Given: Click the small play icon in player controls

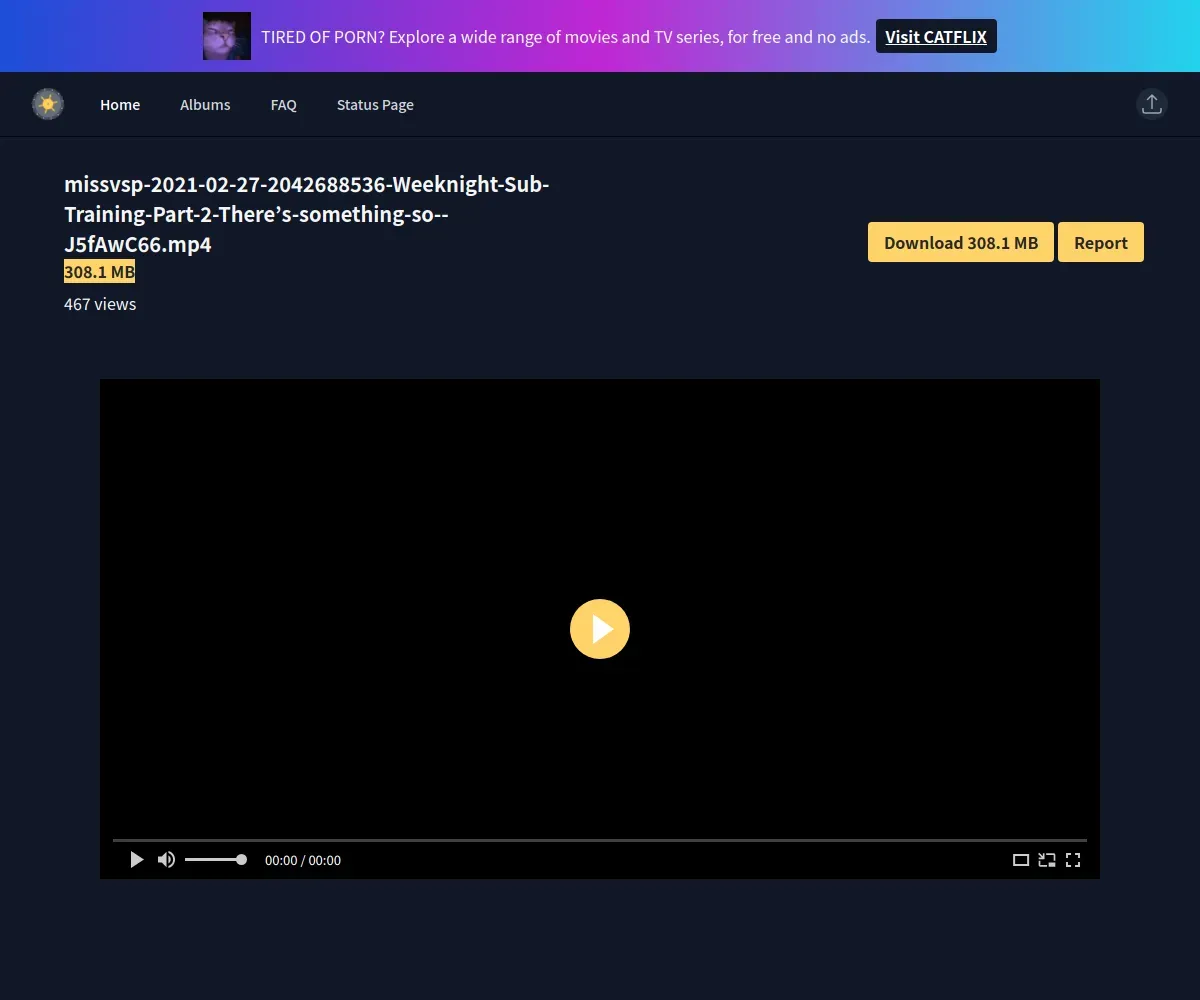Looking at the screenshot, I should (137, 860).
